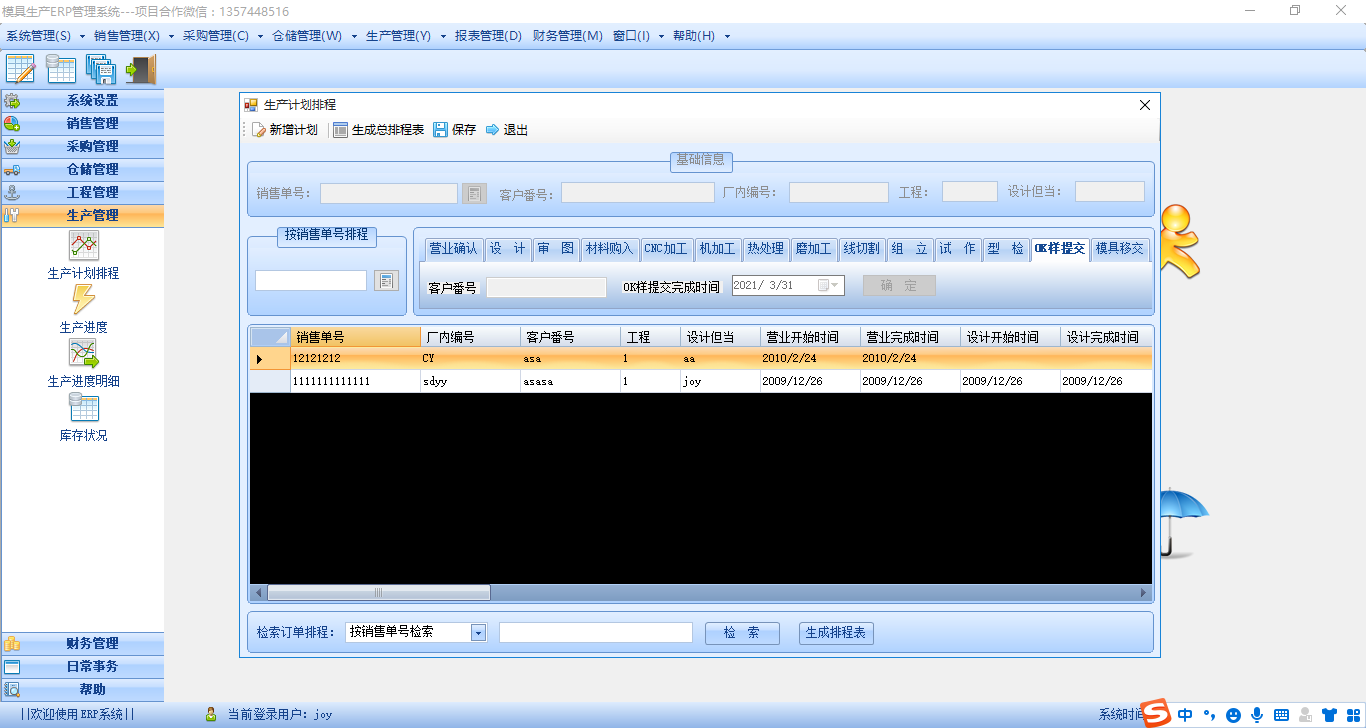
Task: Click the search text field next to 检索订单排程
Action: (x=596, y=632)
